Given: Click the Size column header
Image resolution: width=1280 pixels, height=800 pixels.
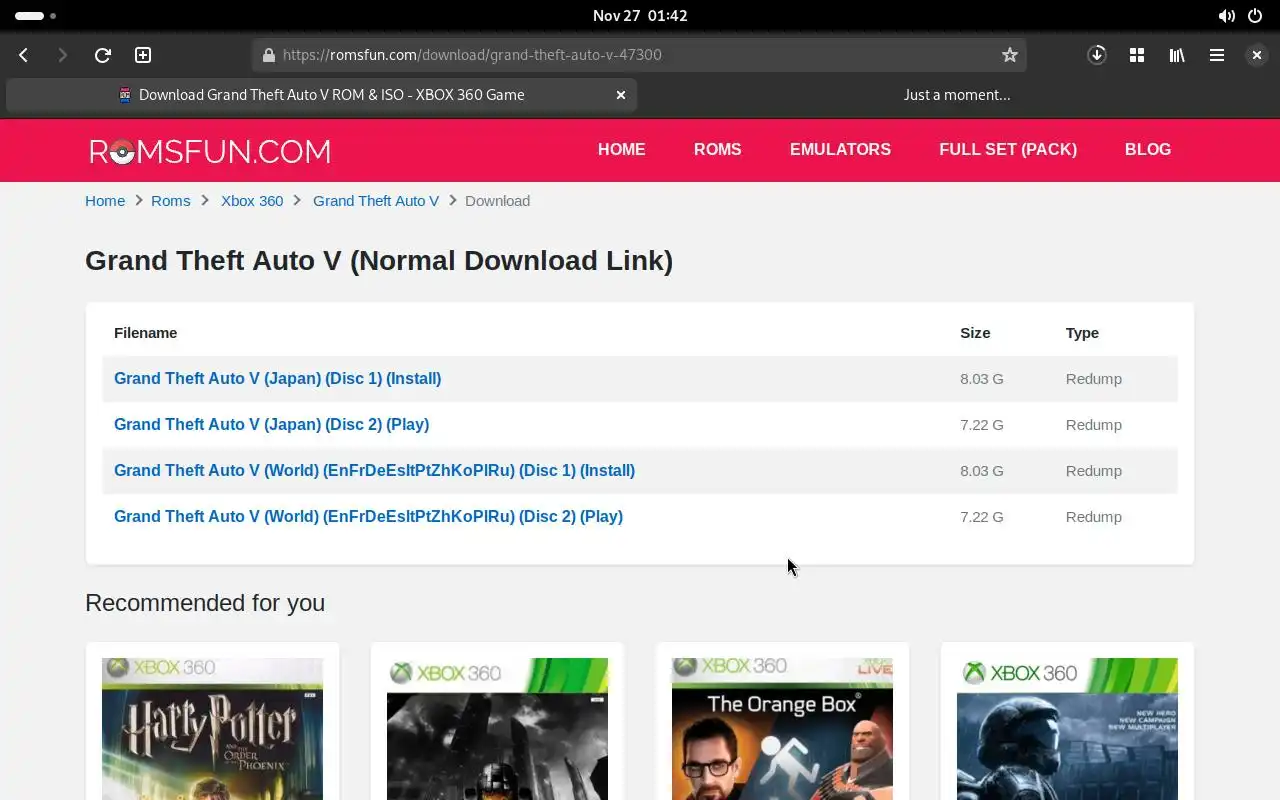Looking at the screenshot, I should [x=975, y=333].
